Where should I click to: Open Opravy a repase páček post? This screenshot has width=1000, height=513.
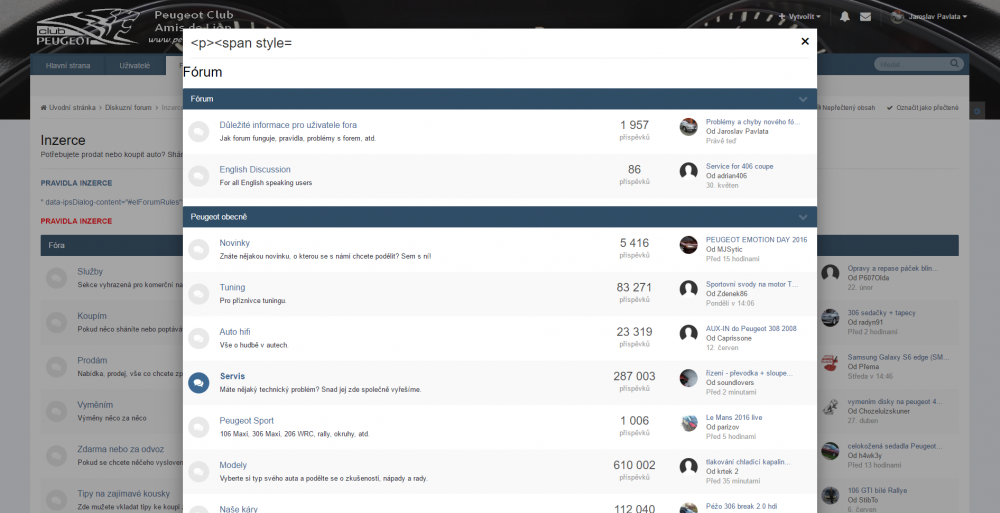pos(893,269)
